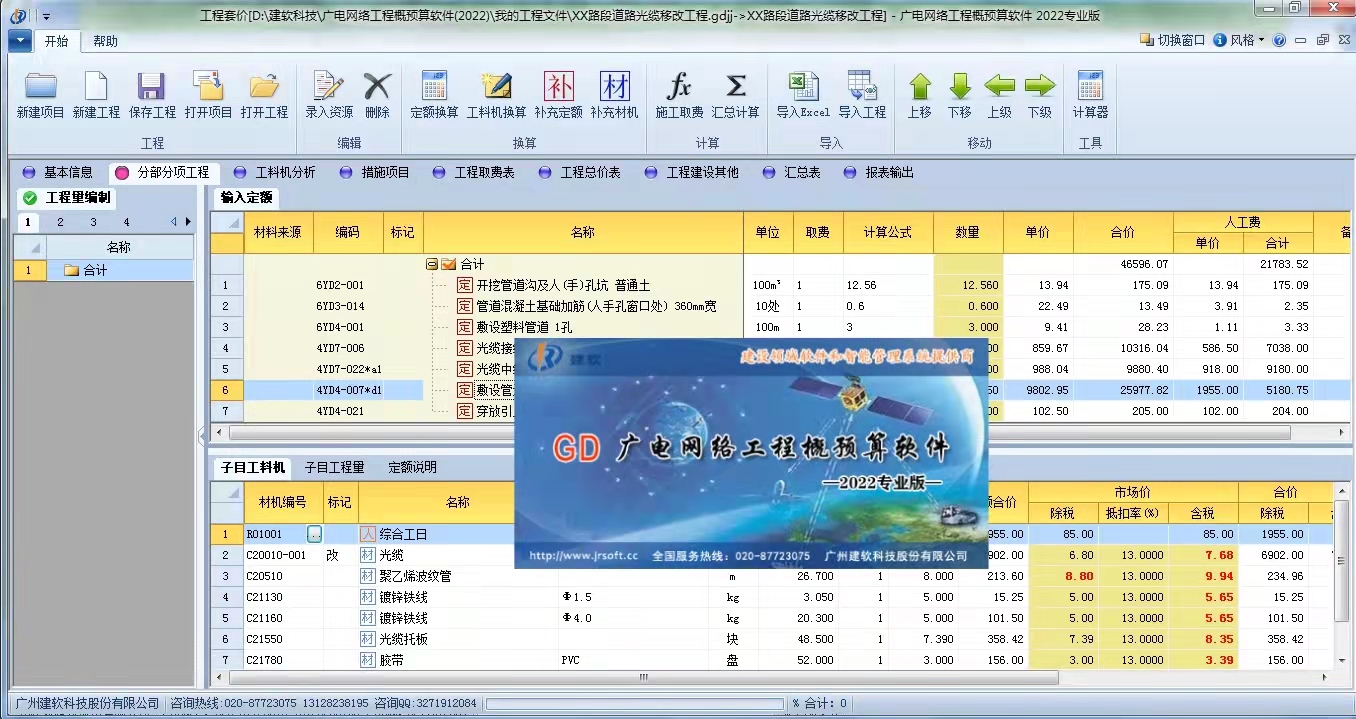The image size is (1356, 719).
Task: Click the 补充材机 icon
Action: click(x=614, y=86)
